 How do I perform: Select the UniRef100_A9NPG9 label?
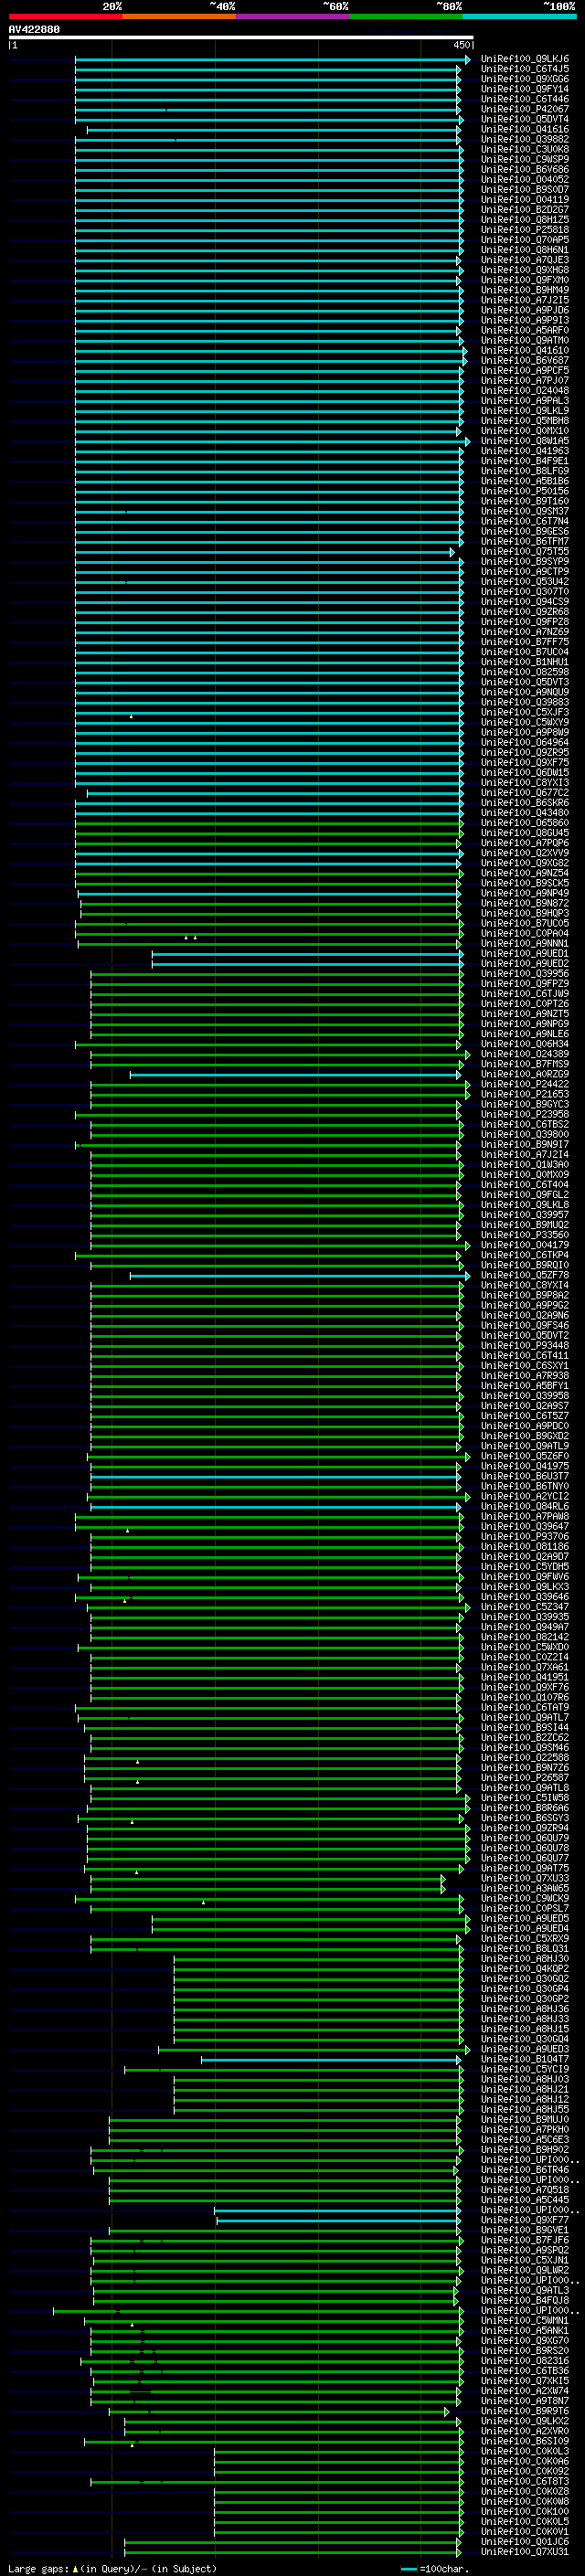tap(525, 1024)
